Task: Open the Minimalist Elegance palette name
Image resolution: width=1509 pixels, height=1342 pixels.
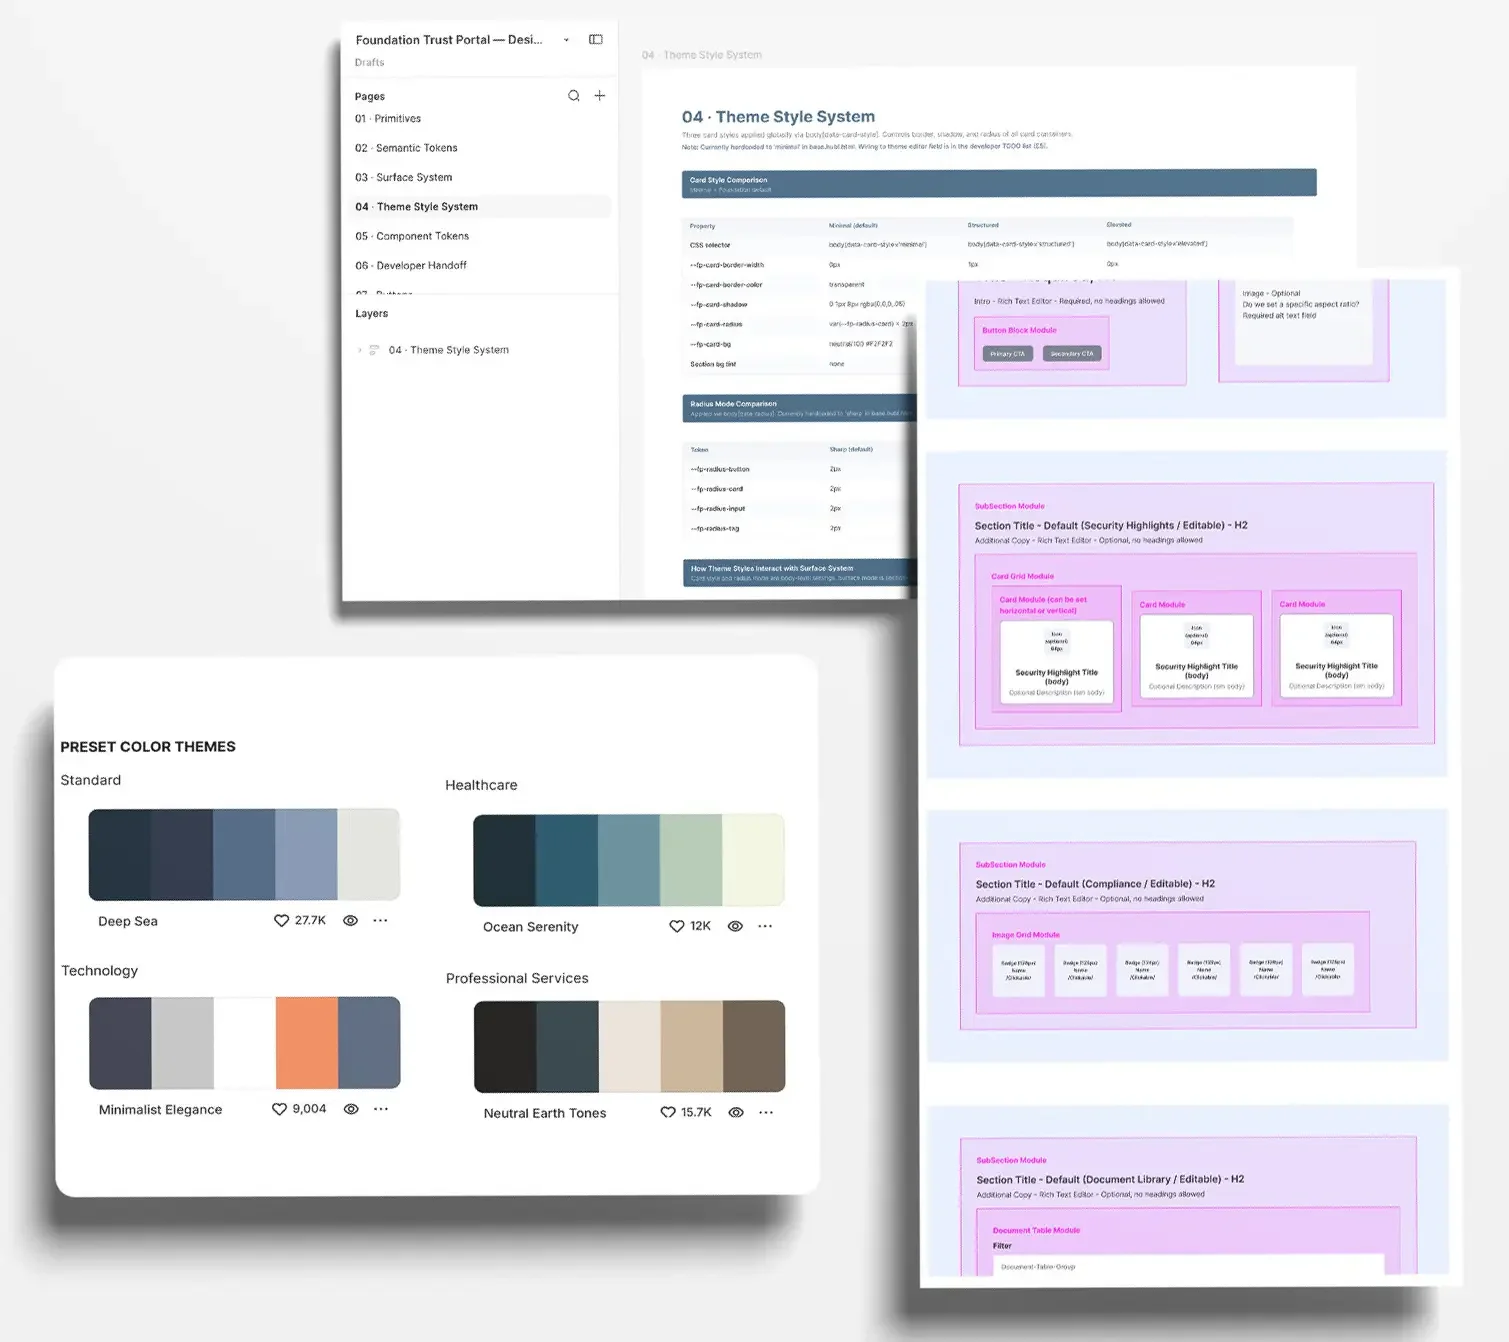Action: coord(161,1110)
